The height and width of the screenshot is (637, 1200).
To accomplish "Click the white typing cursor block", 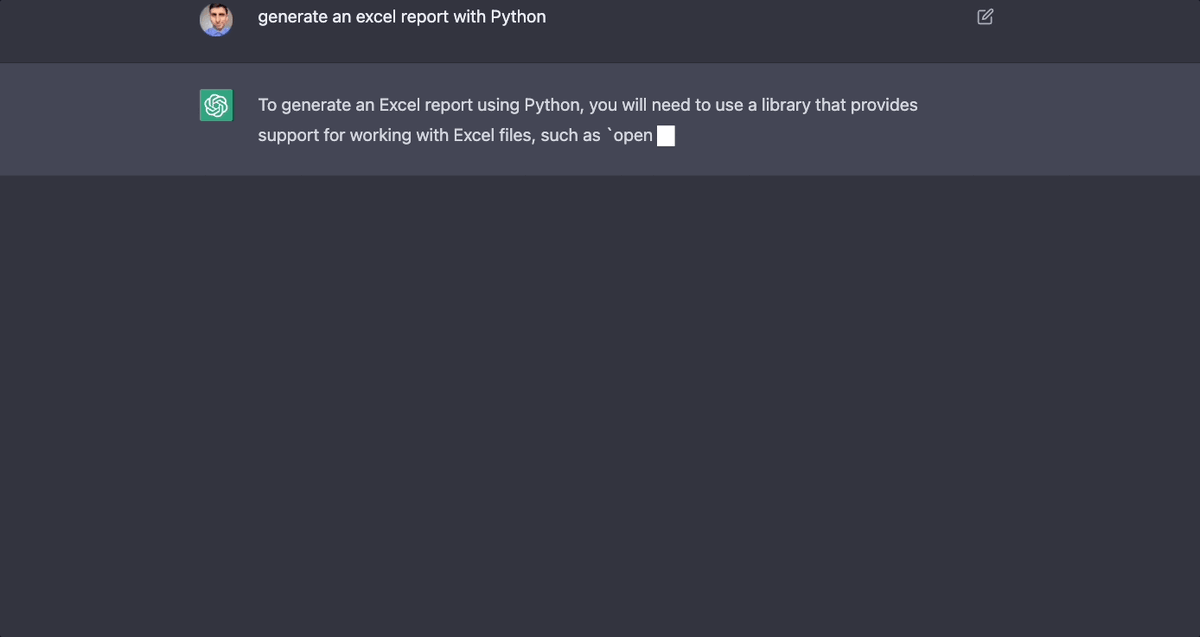I will coord(666,135).
